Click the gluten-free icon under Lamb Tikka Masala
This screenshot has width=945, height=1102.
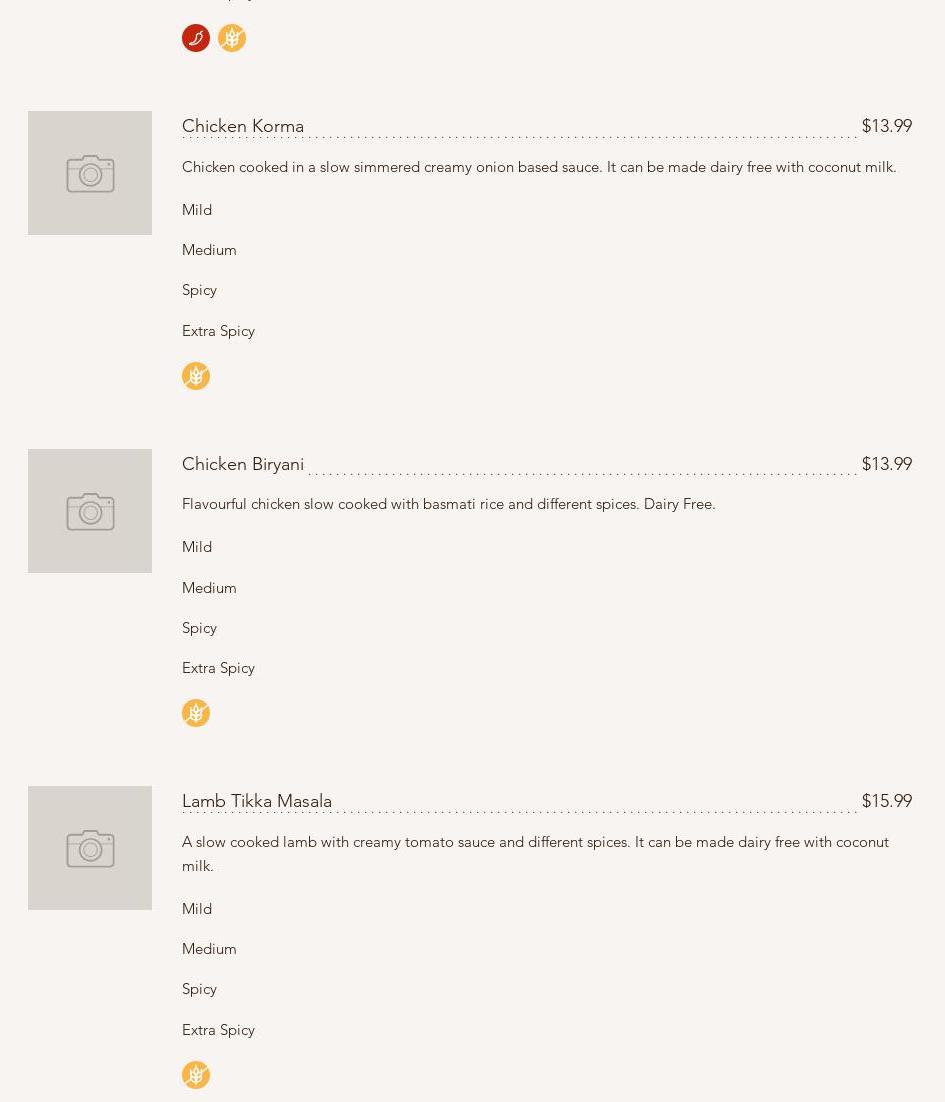point(196,1075)
